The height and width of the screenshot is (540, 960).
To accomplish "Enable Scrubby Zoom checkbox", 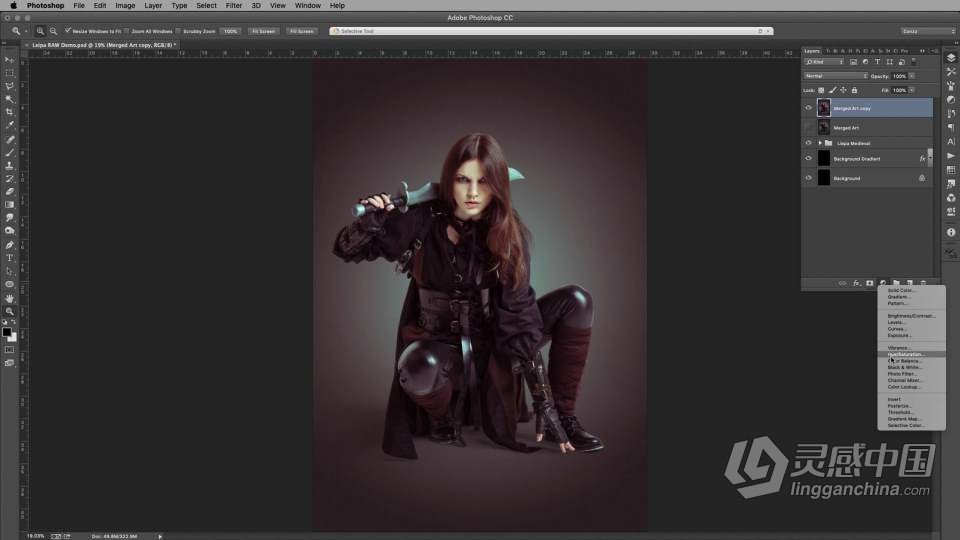I will [x=179, y=31].
